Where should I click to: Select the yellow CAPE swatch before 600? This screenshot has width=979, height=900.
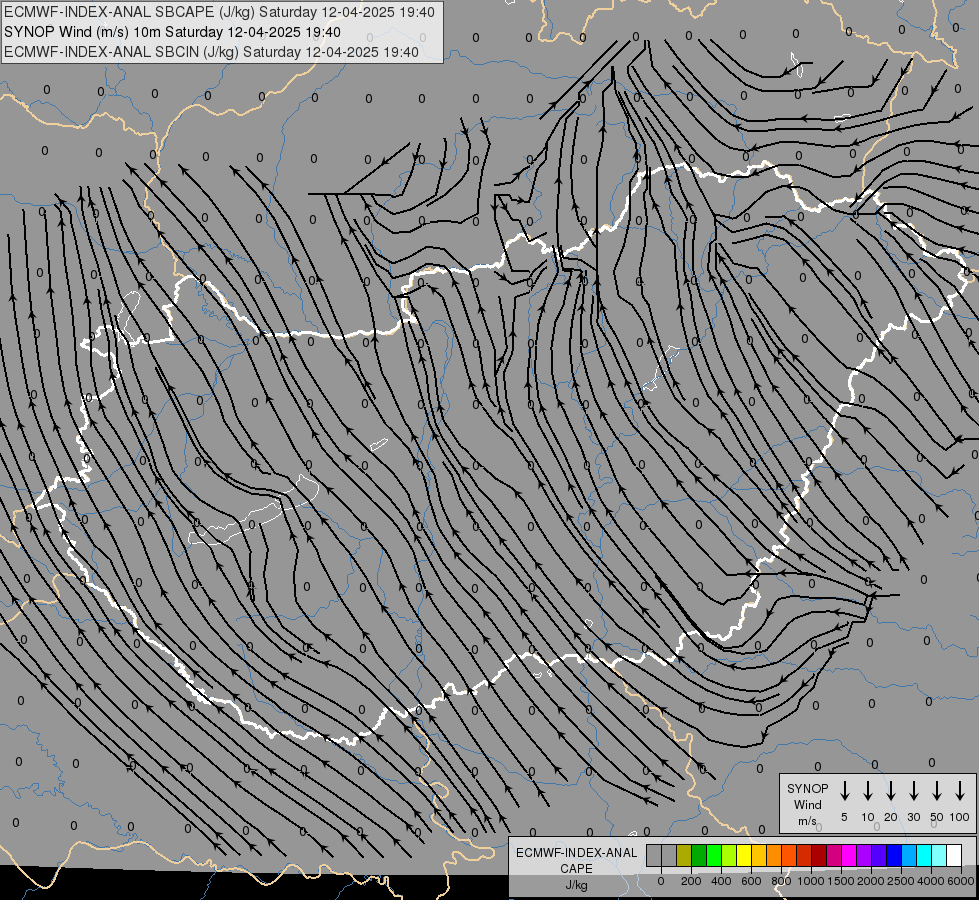click(x=744, y=855)
